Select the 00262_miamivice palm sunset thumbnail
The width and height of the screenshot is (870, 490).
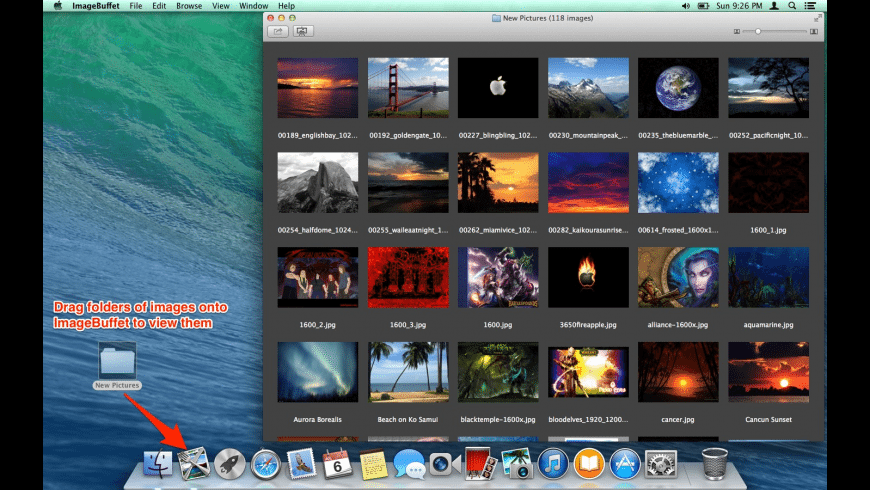(498, 183)
